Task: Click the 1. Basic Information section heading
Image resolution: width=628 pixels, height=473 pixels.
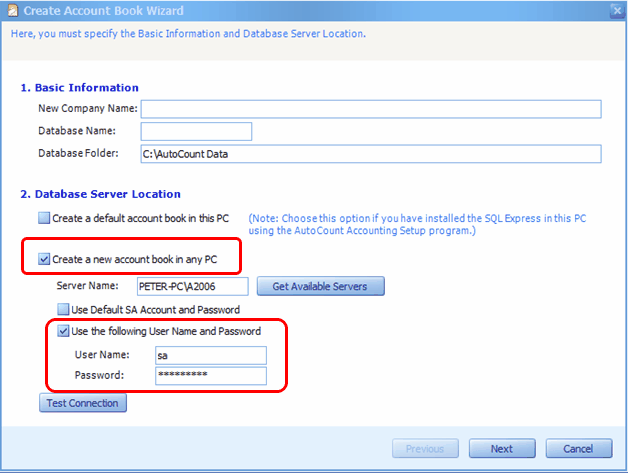Action: (x=79, y=88)
